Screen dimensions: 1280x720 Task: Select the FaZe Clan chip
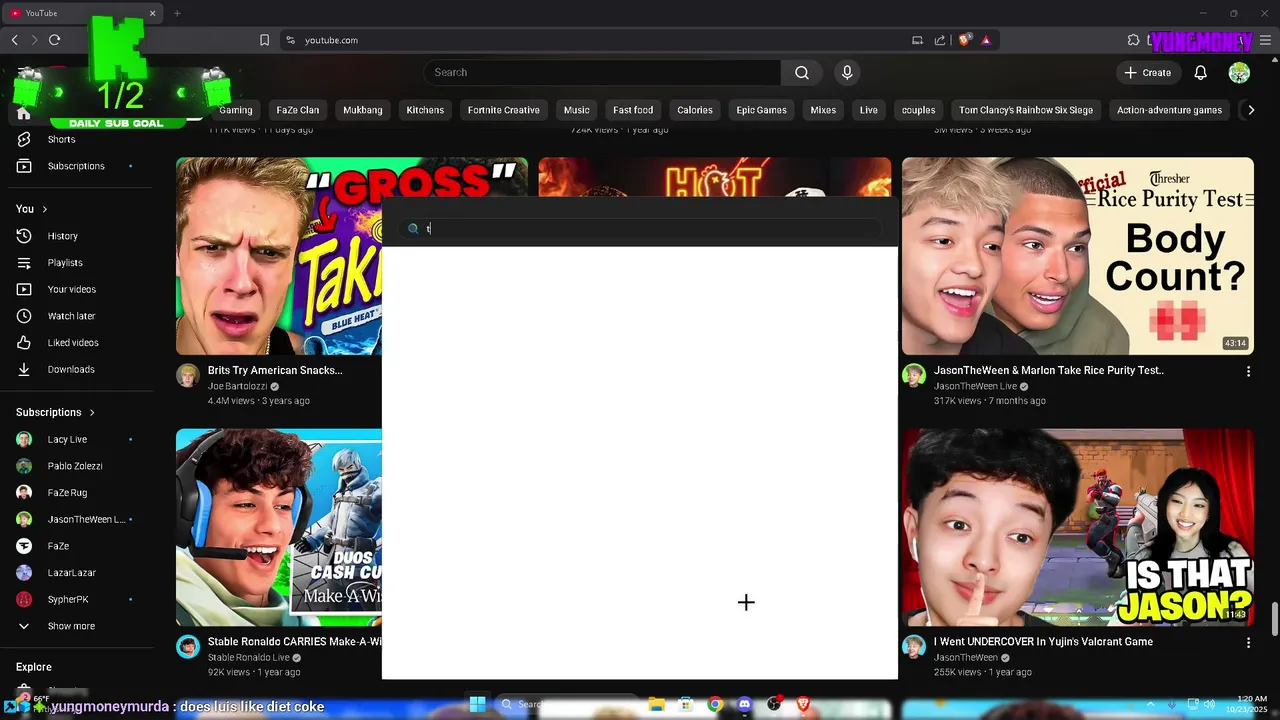pos(298,110)
